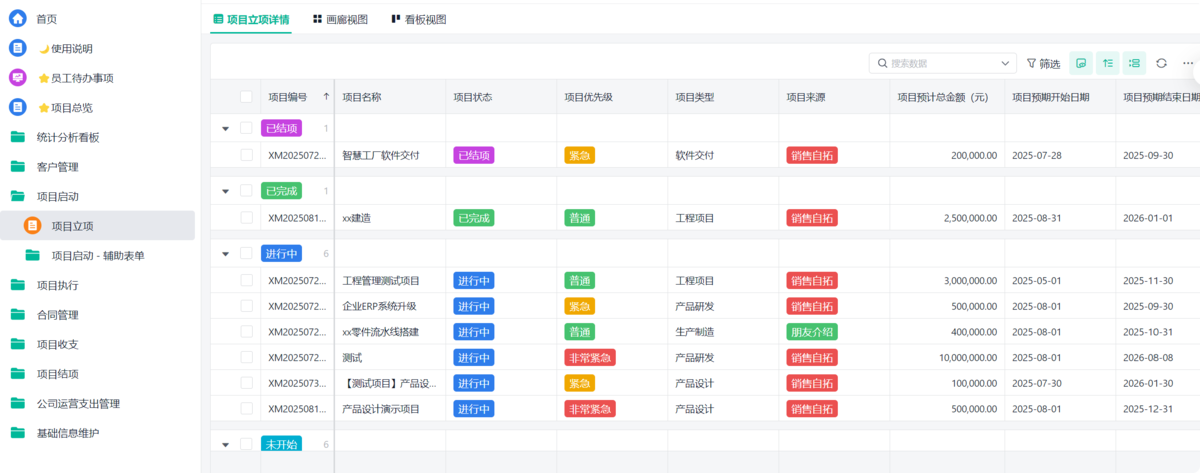Tick the 已结项 group checkbox
Image resolution: width=1200 pixels, height=473 pixels.
246,128
